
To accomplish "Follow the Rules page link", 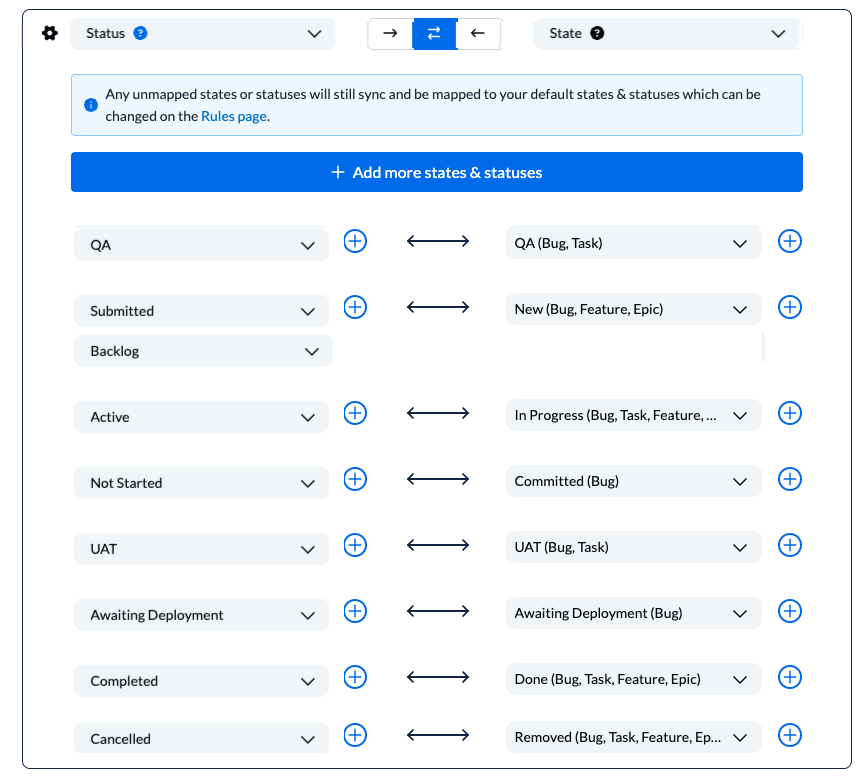I will 234,116.
